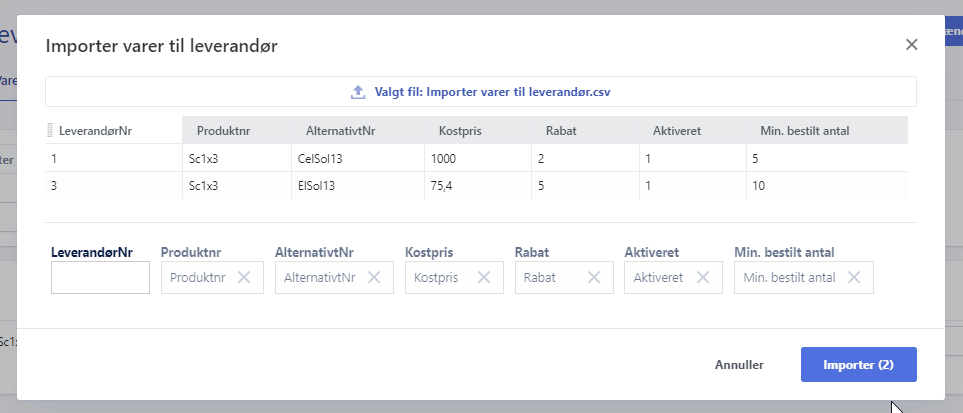Select the Kostpris column header
963x413 pixels.
click(460, 131)
